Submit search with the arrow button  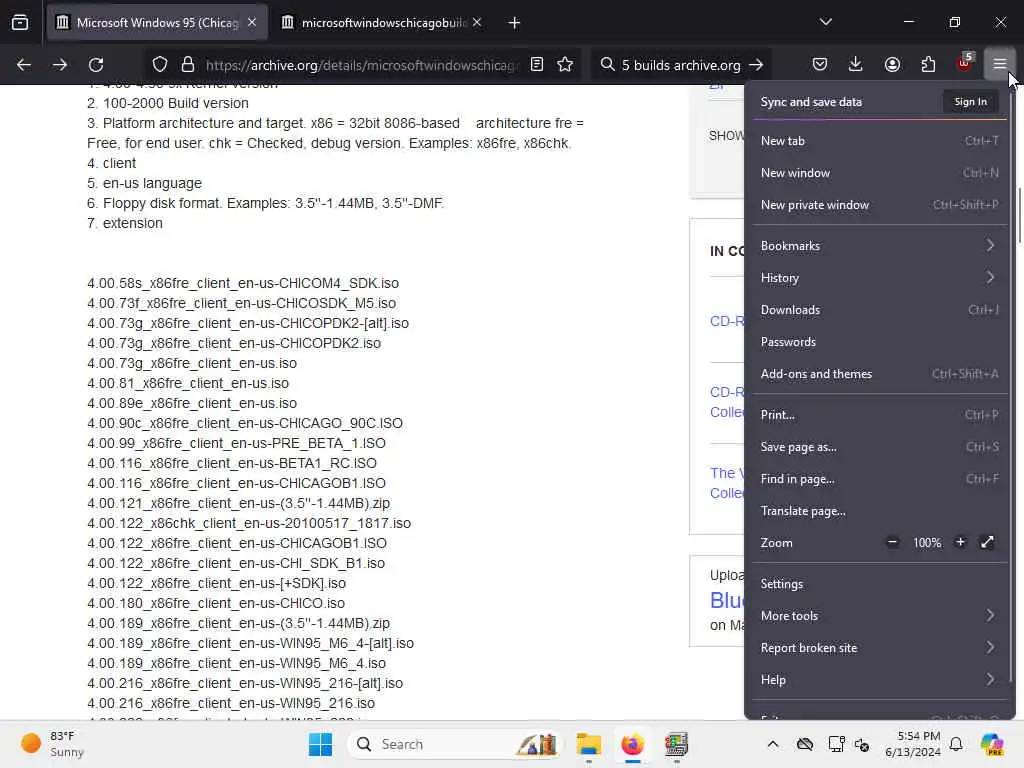coord(756,65)
